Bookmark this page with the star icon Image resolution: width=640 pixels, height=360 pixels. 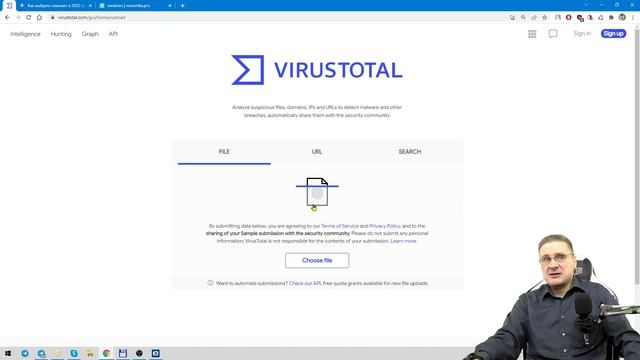click(x=544, y=18)
